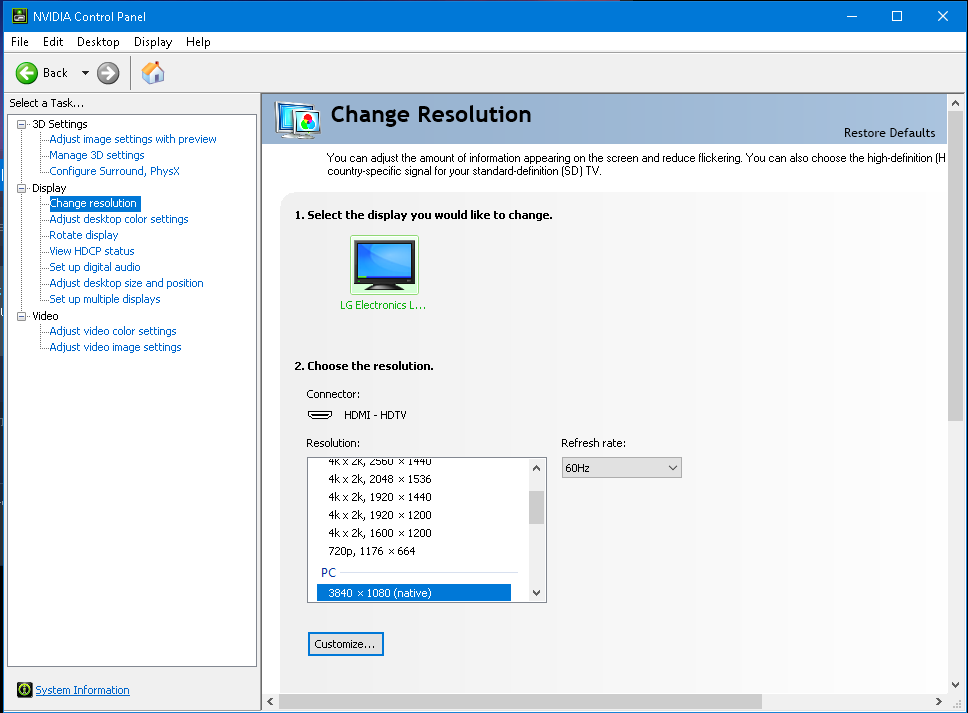The image size is (968, 713).
Task: Click the Back text label in toolbar
Action: point(55,73)
